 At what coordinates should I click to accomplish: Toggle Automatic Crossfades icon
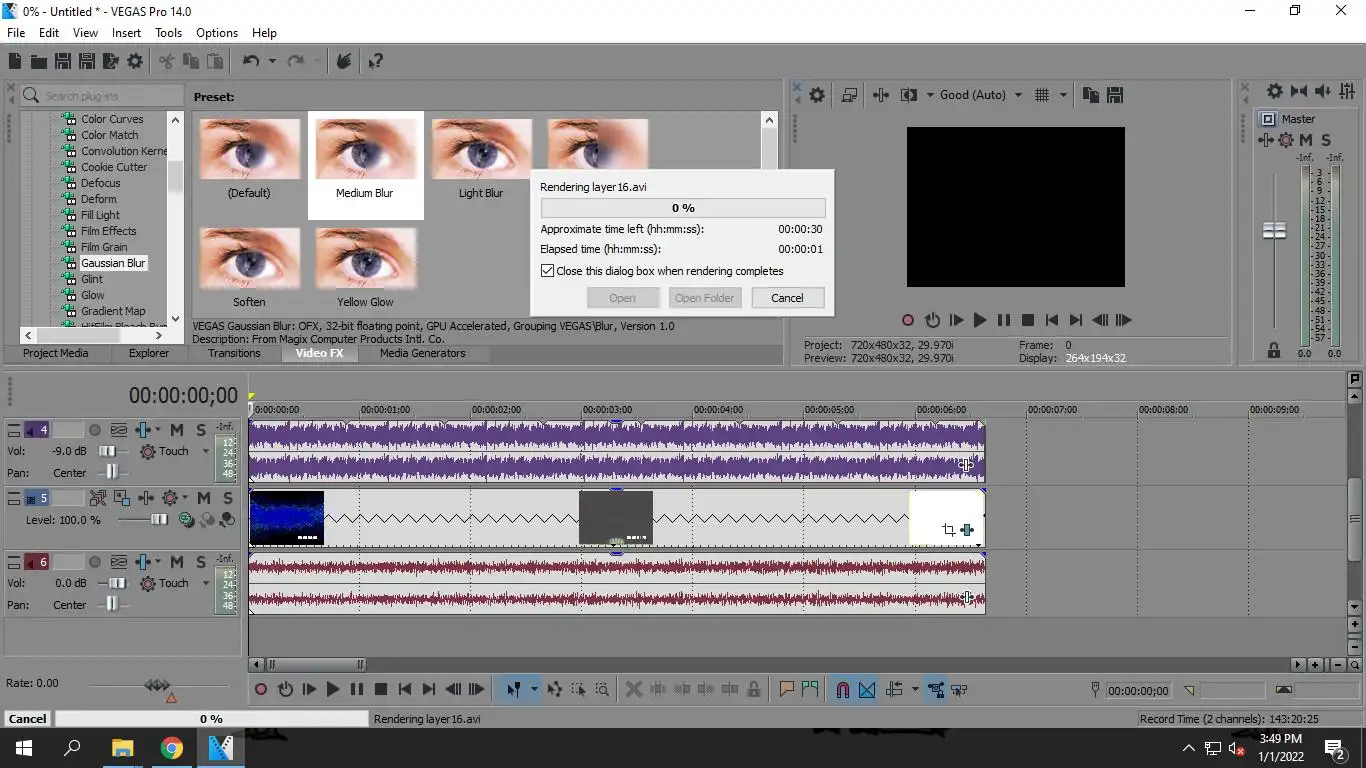(x=867, y=689)
